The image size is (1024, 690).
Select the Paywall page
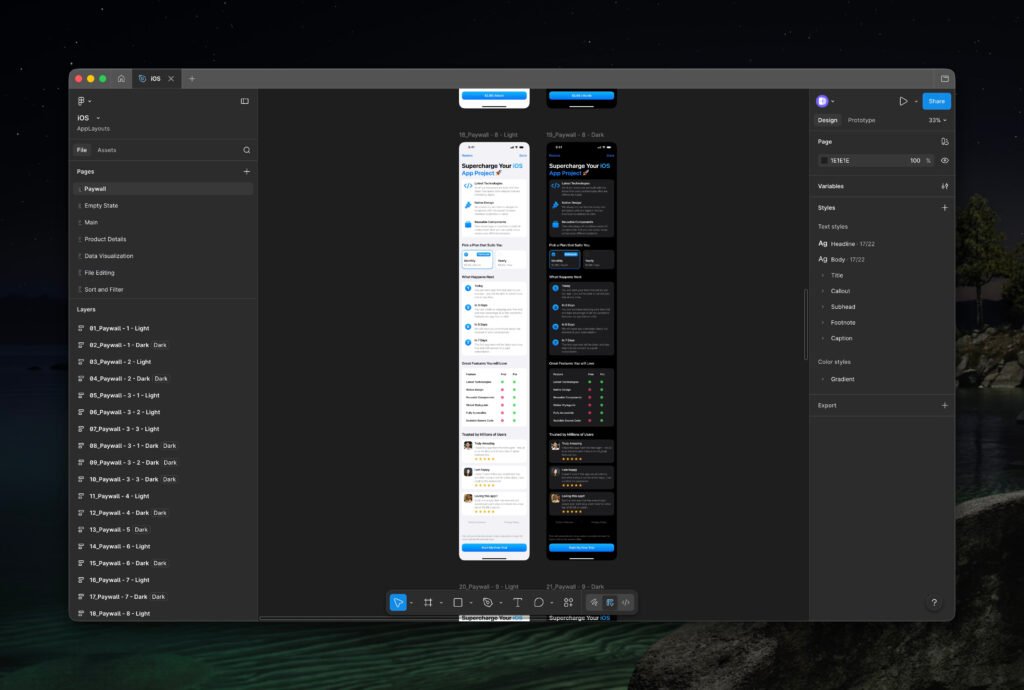[163, 189]
